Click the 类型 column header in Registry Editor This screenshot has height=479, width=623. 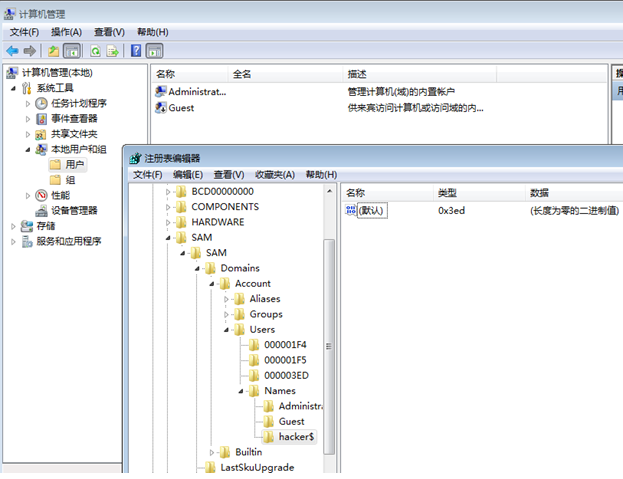pyautogui.click(x=479, y=193)
